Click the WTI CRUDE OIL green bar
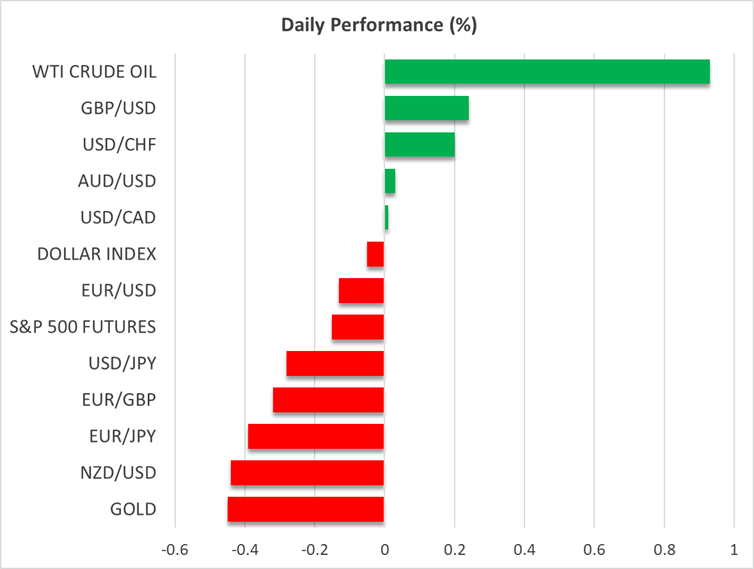 point(547,72)
